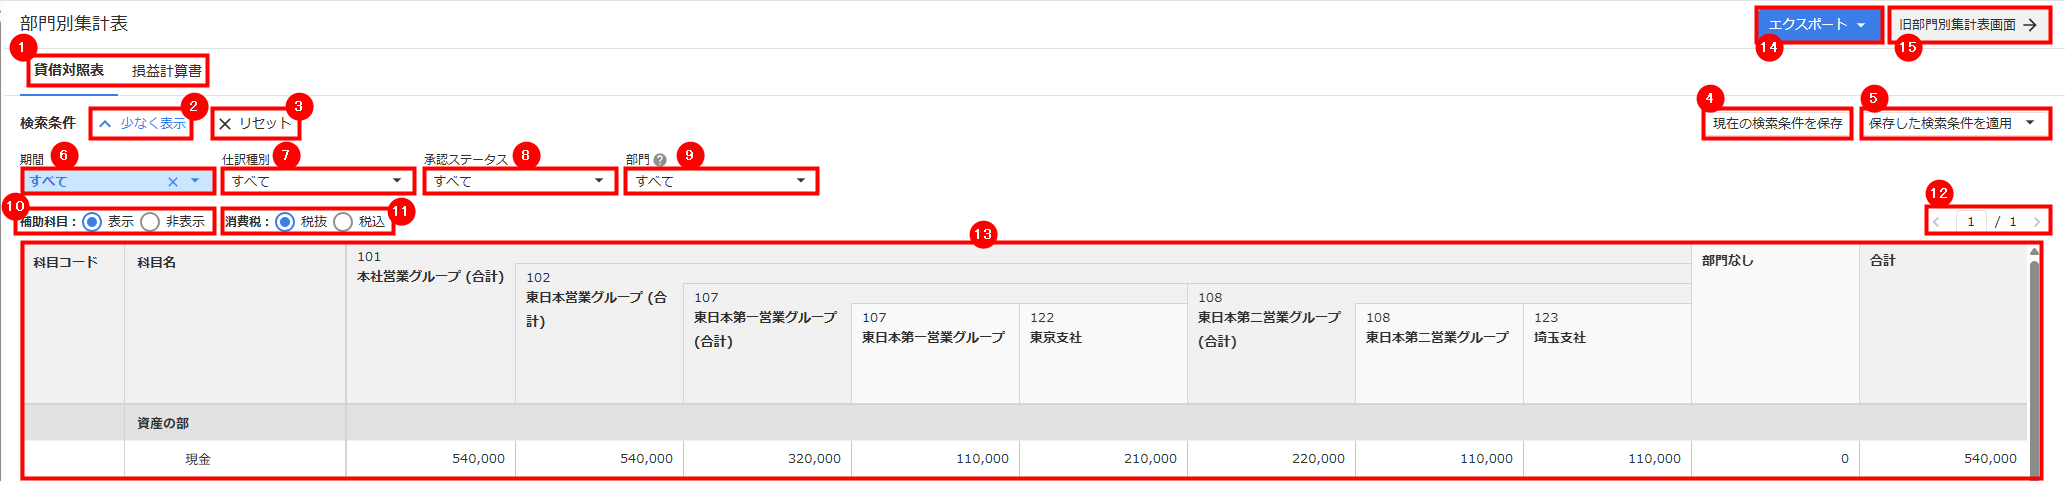Open 旧部門別集計表画面 via arrow button
Image resolution: width=2065 pixels, height=481 pixels.
[x=2029, y=25]
